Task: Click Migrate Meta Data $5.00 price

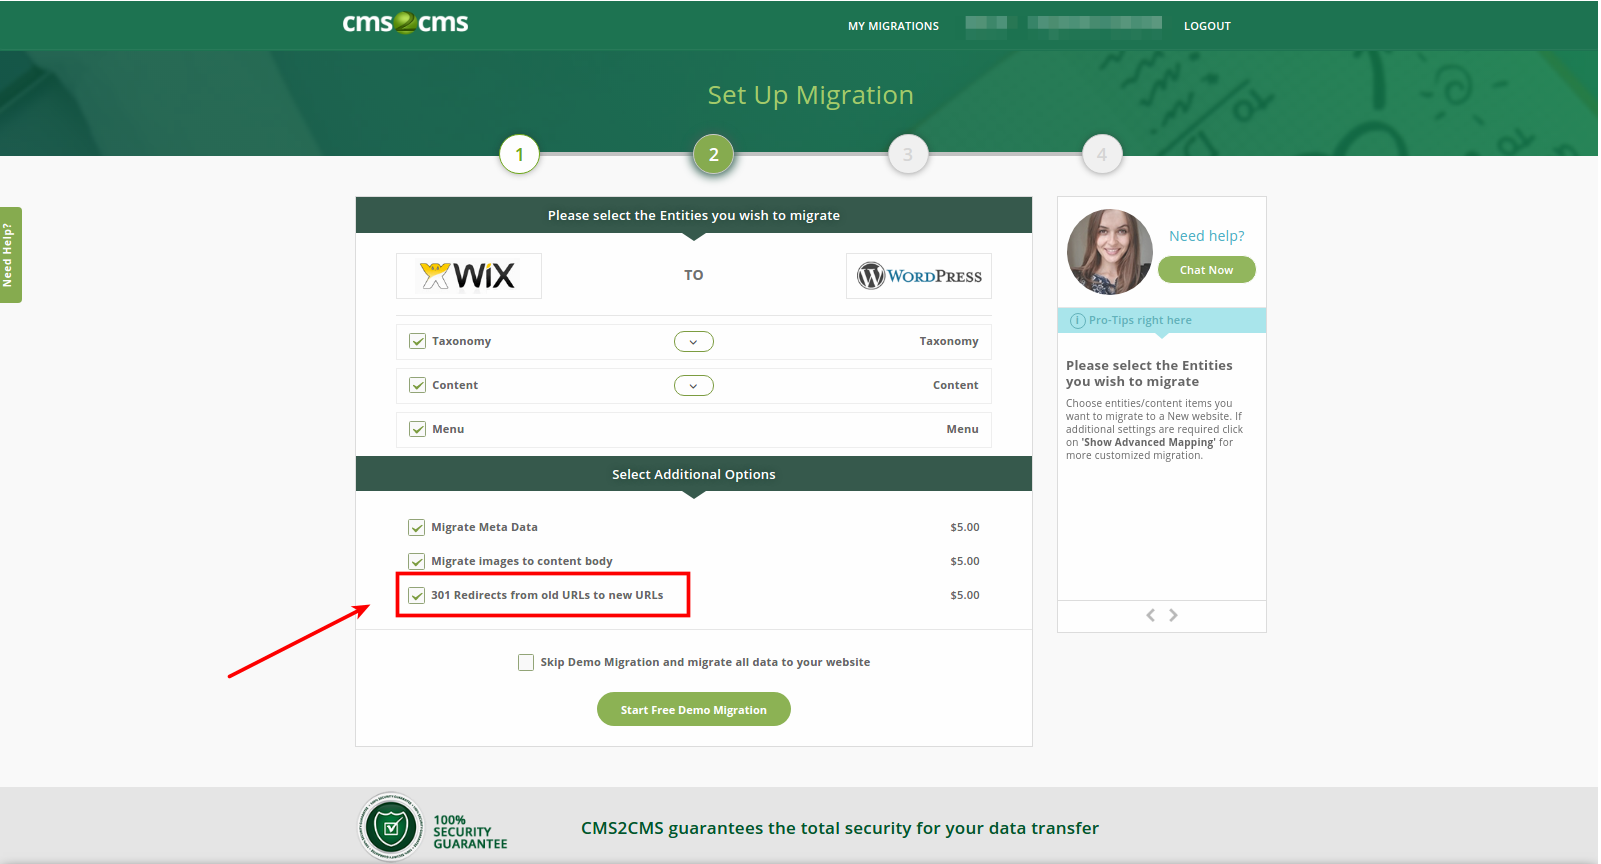Action: tap(965, 528)
